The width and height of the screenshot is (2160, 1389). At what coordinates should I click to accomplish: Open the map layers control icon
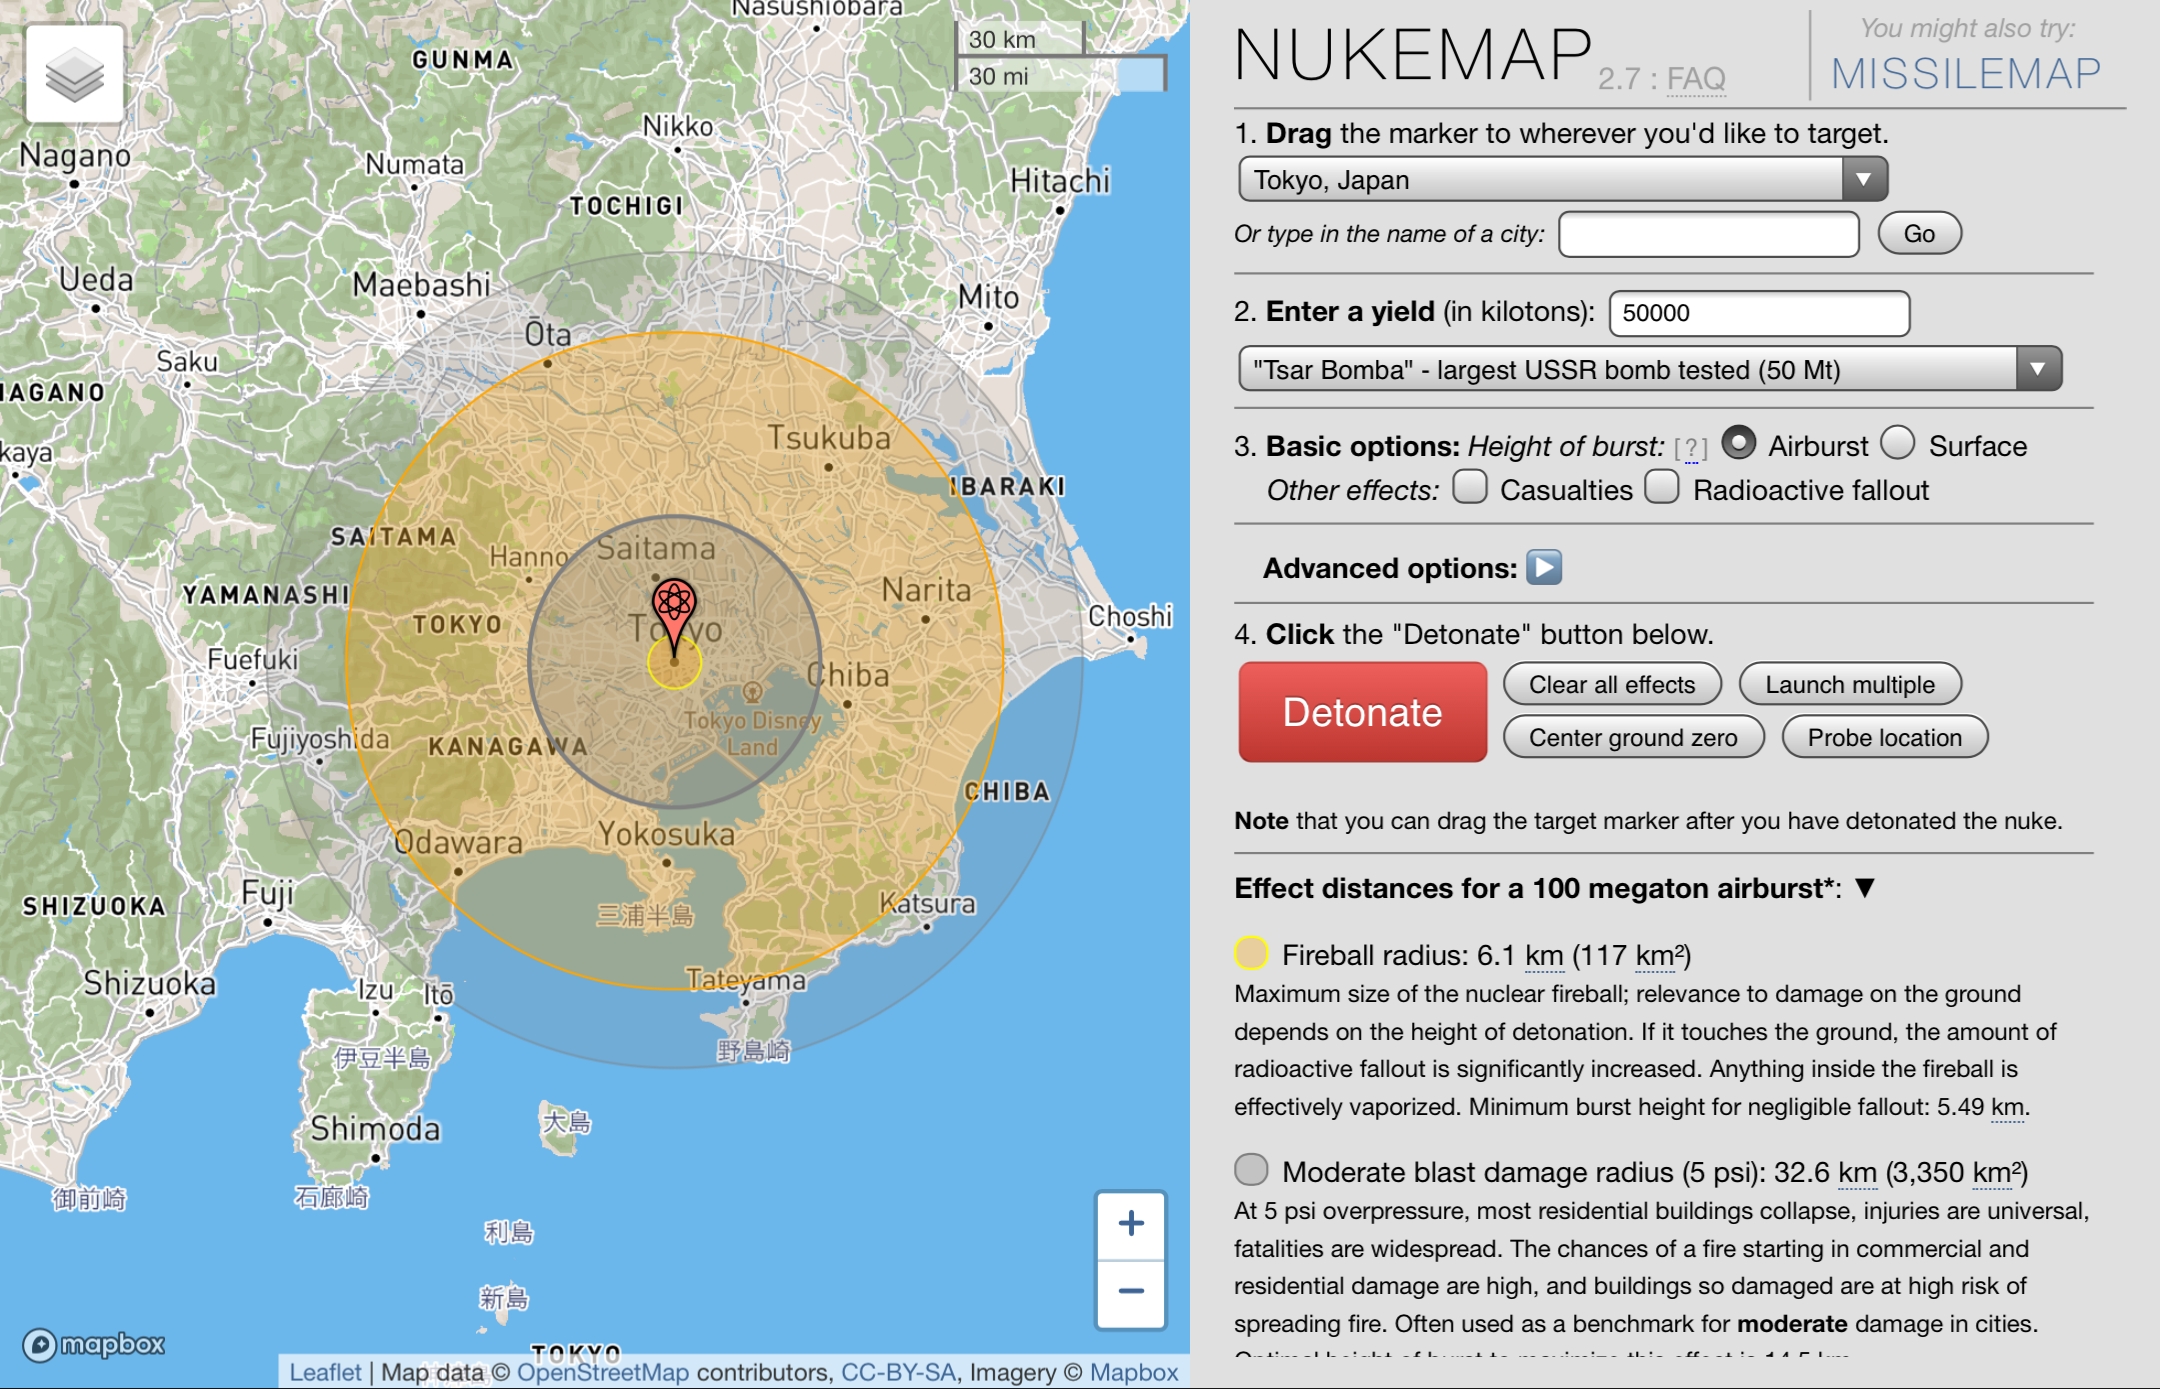tap(75, 75)
